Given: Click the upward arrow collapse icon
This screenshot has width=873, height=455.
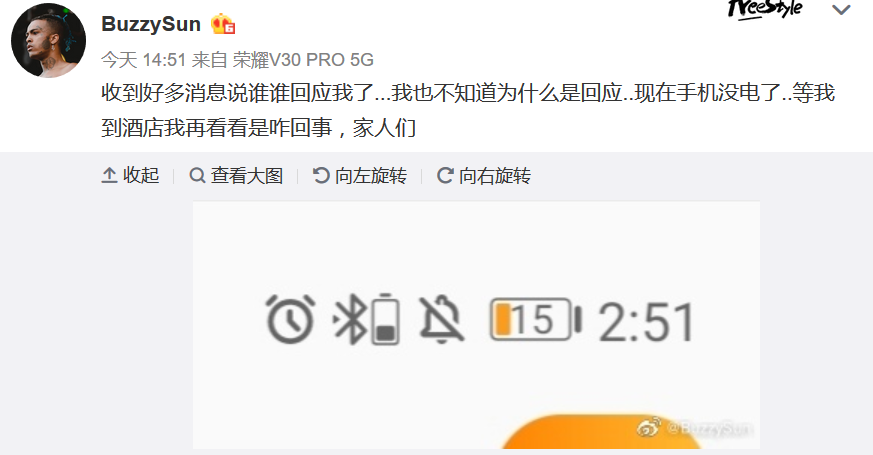Looking at the screenshot, I should pyautogui.click(x=109, y=175).
